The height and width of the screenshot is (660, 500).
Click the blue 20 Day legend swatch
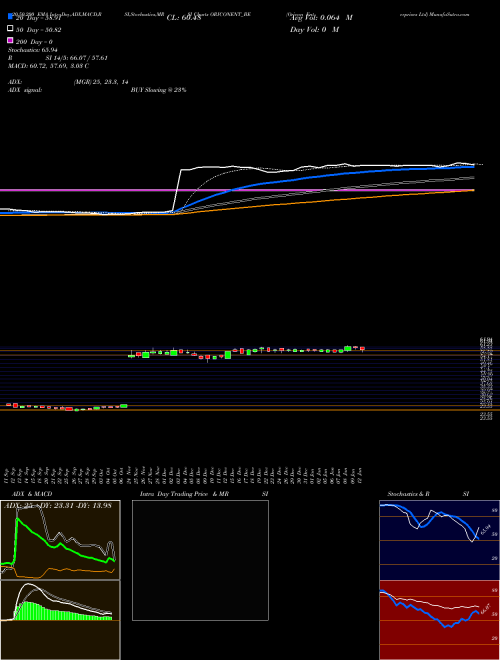point(10,17)
